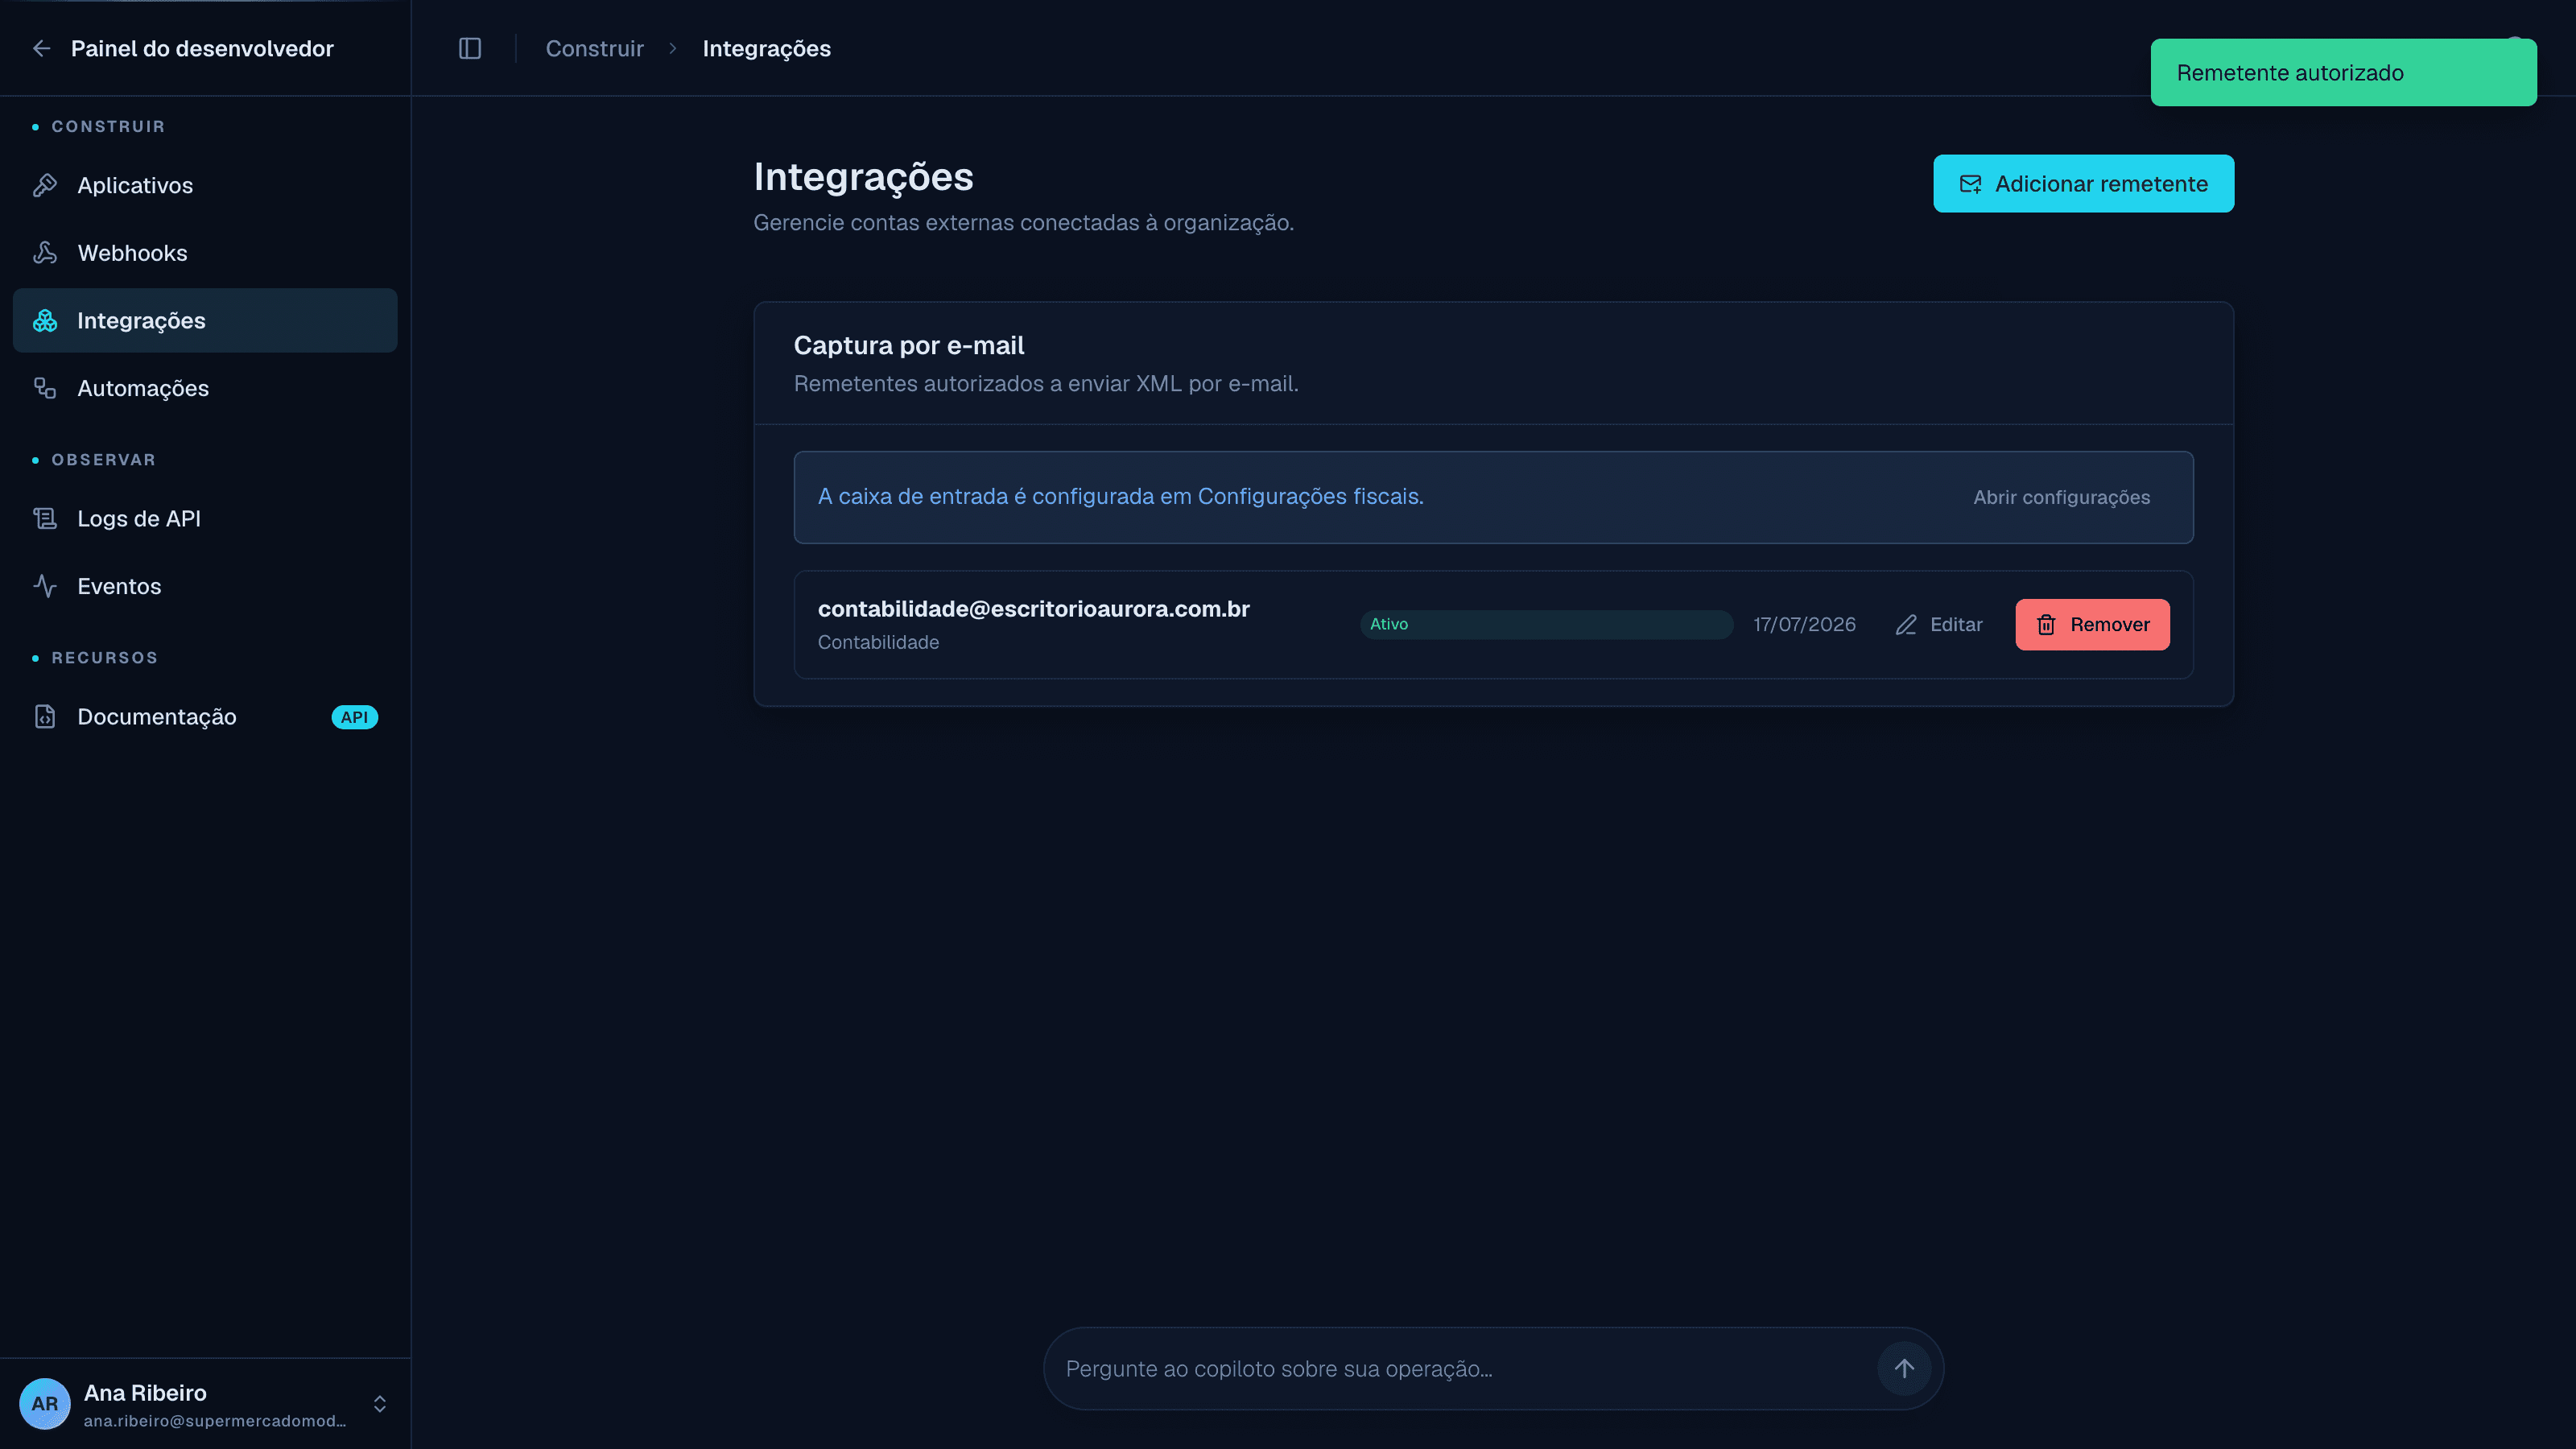2576x1449 pixels.
Task: Click the copilot question input field
Action: coord(1465,1368)
